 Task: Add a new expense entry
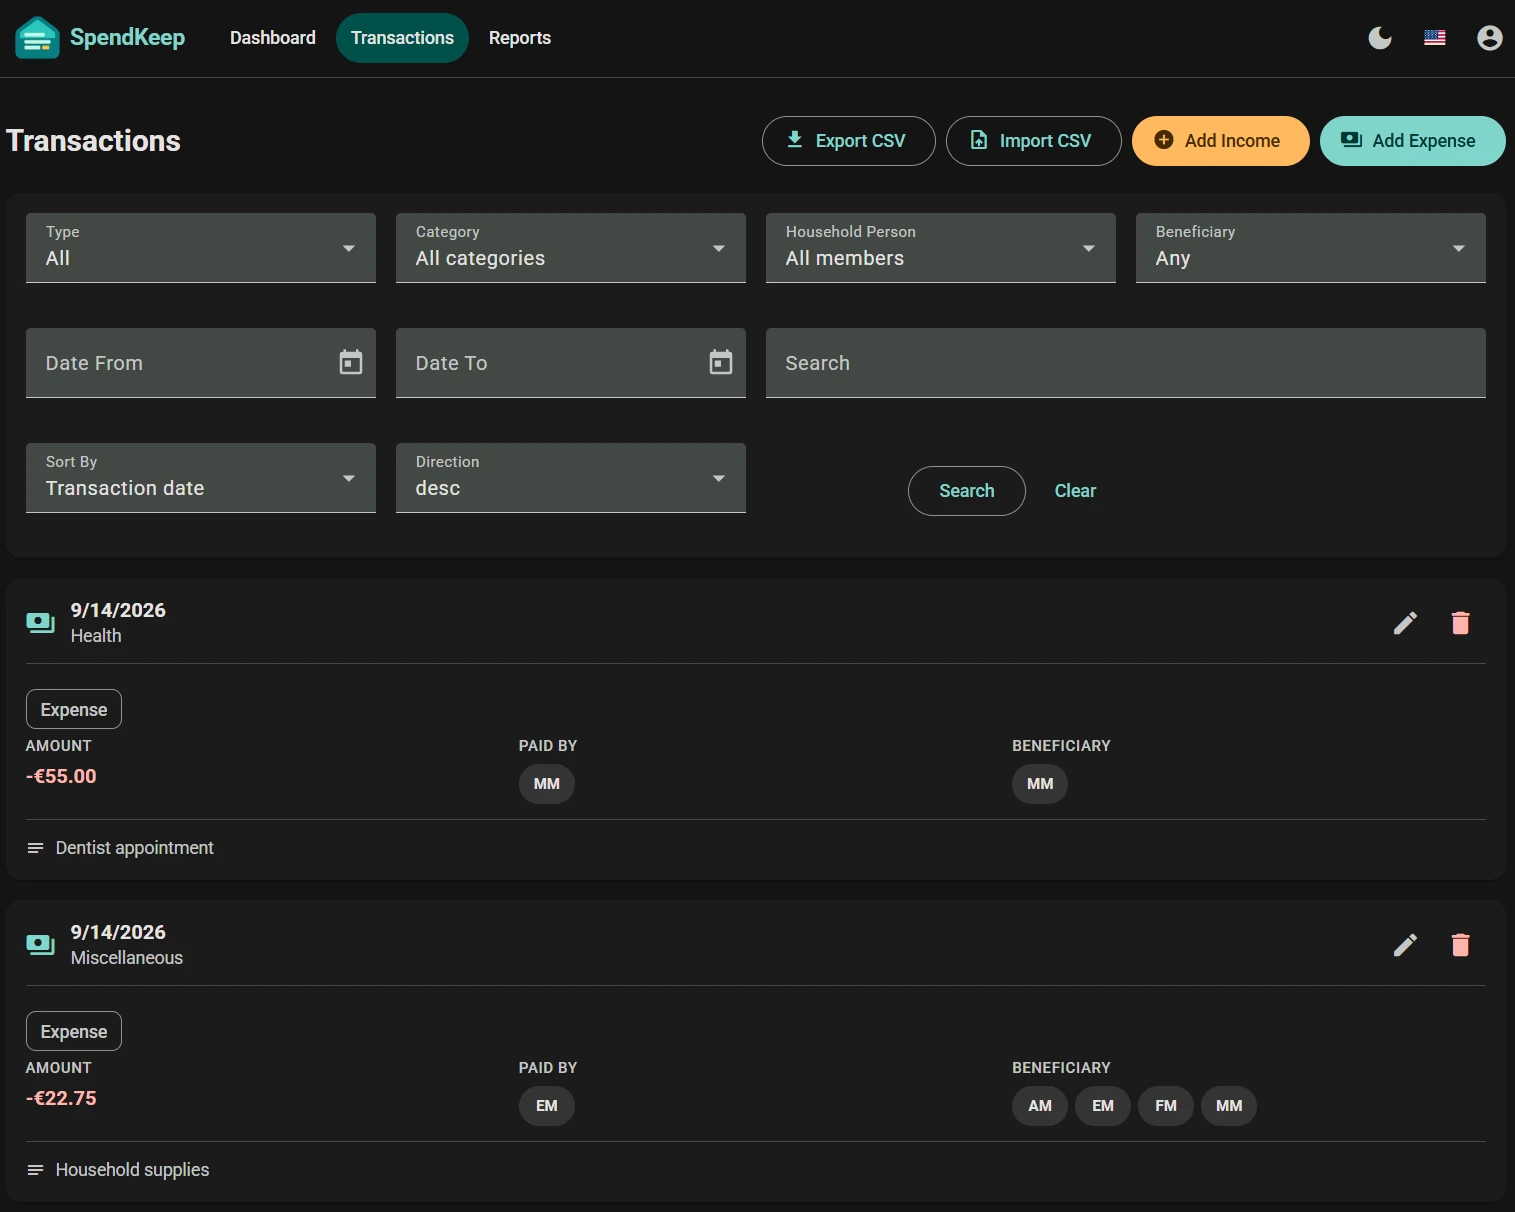pyautogui.click(x=1413, y=141)
